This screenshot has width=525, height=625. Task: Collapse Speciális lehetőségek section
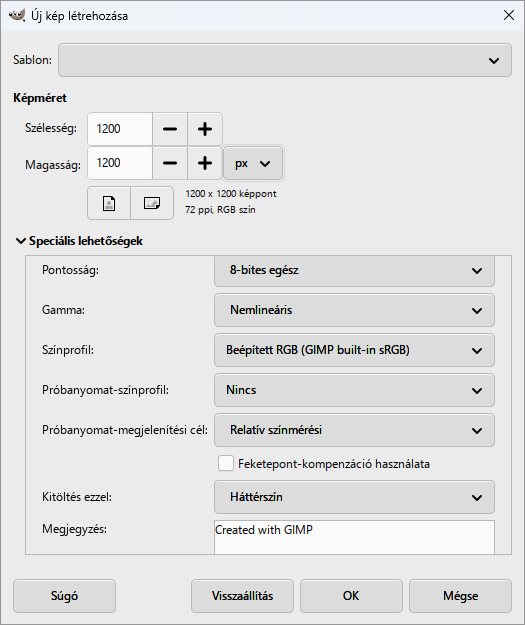[79, 241]
